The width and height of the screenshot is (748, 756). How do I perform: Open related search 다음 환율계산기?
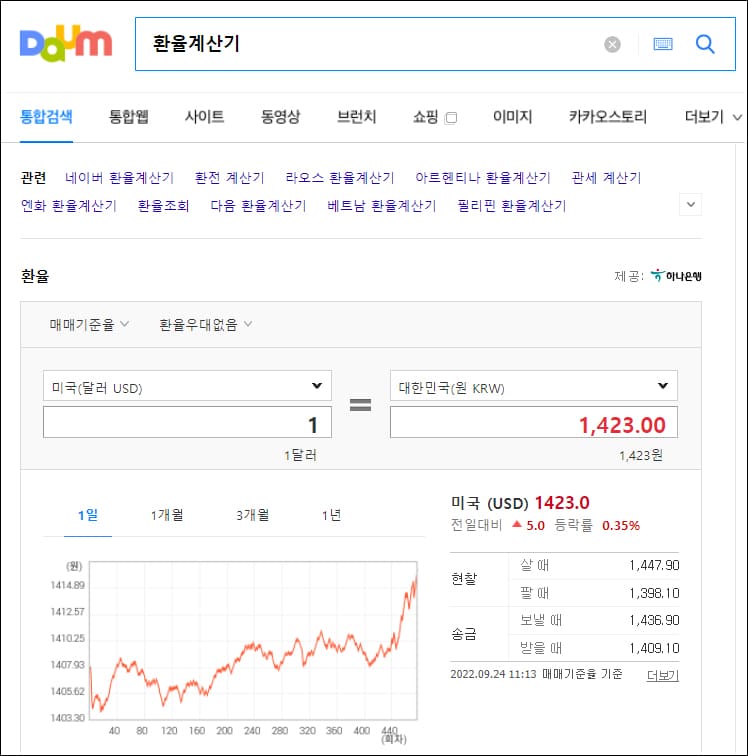point(258,206)
